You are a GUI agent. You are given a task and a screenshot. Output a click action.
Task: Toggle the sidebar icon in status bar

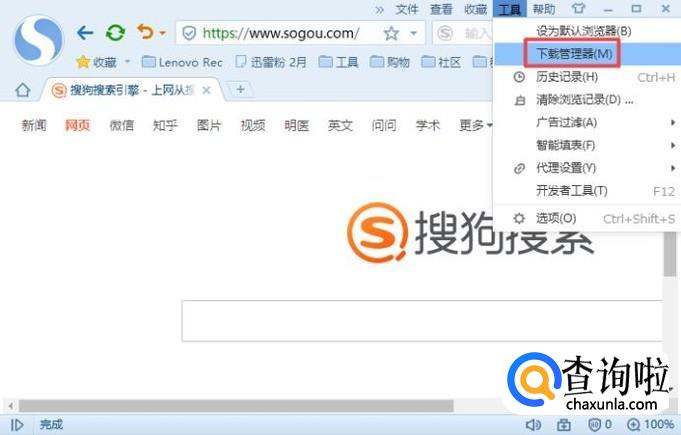17,425
